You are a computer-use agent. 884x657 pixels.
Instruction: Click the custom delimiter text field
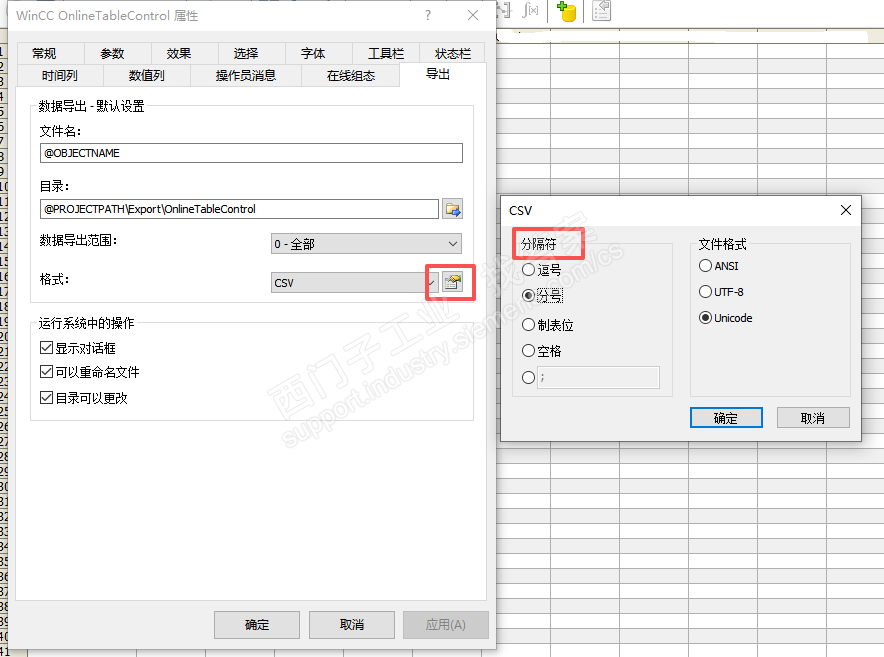click(x=598, y=377)
